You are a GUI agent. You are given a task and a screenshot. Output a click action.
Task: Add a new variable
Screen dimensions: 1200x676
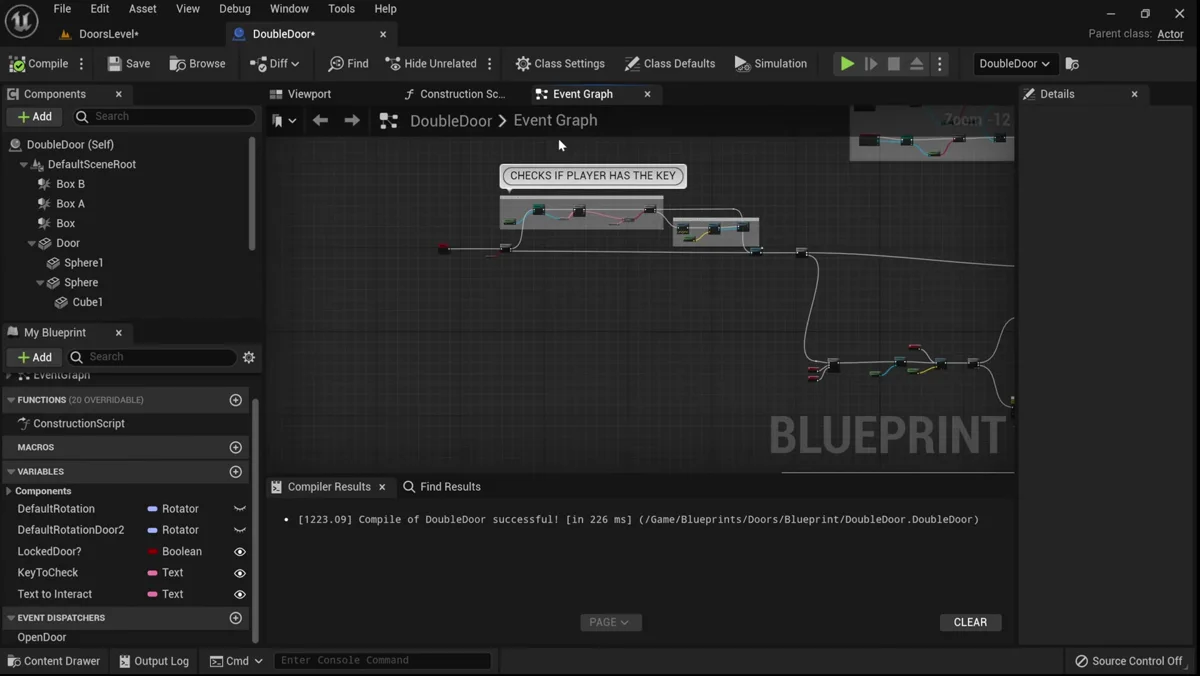236,472
